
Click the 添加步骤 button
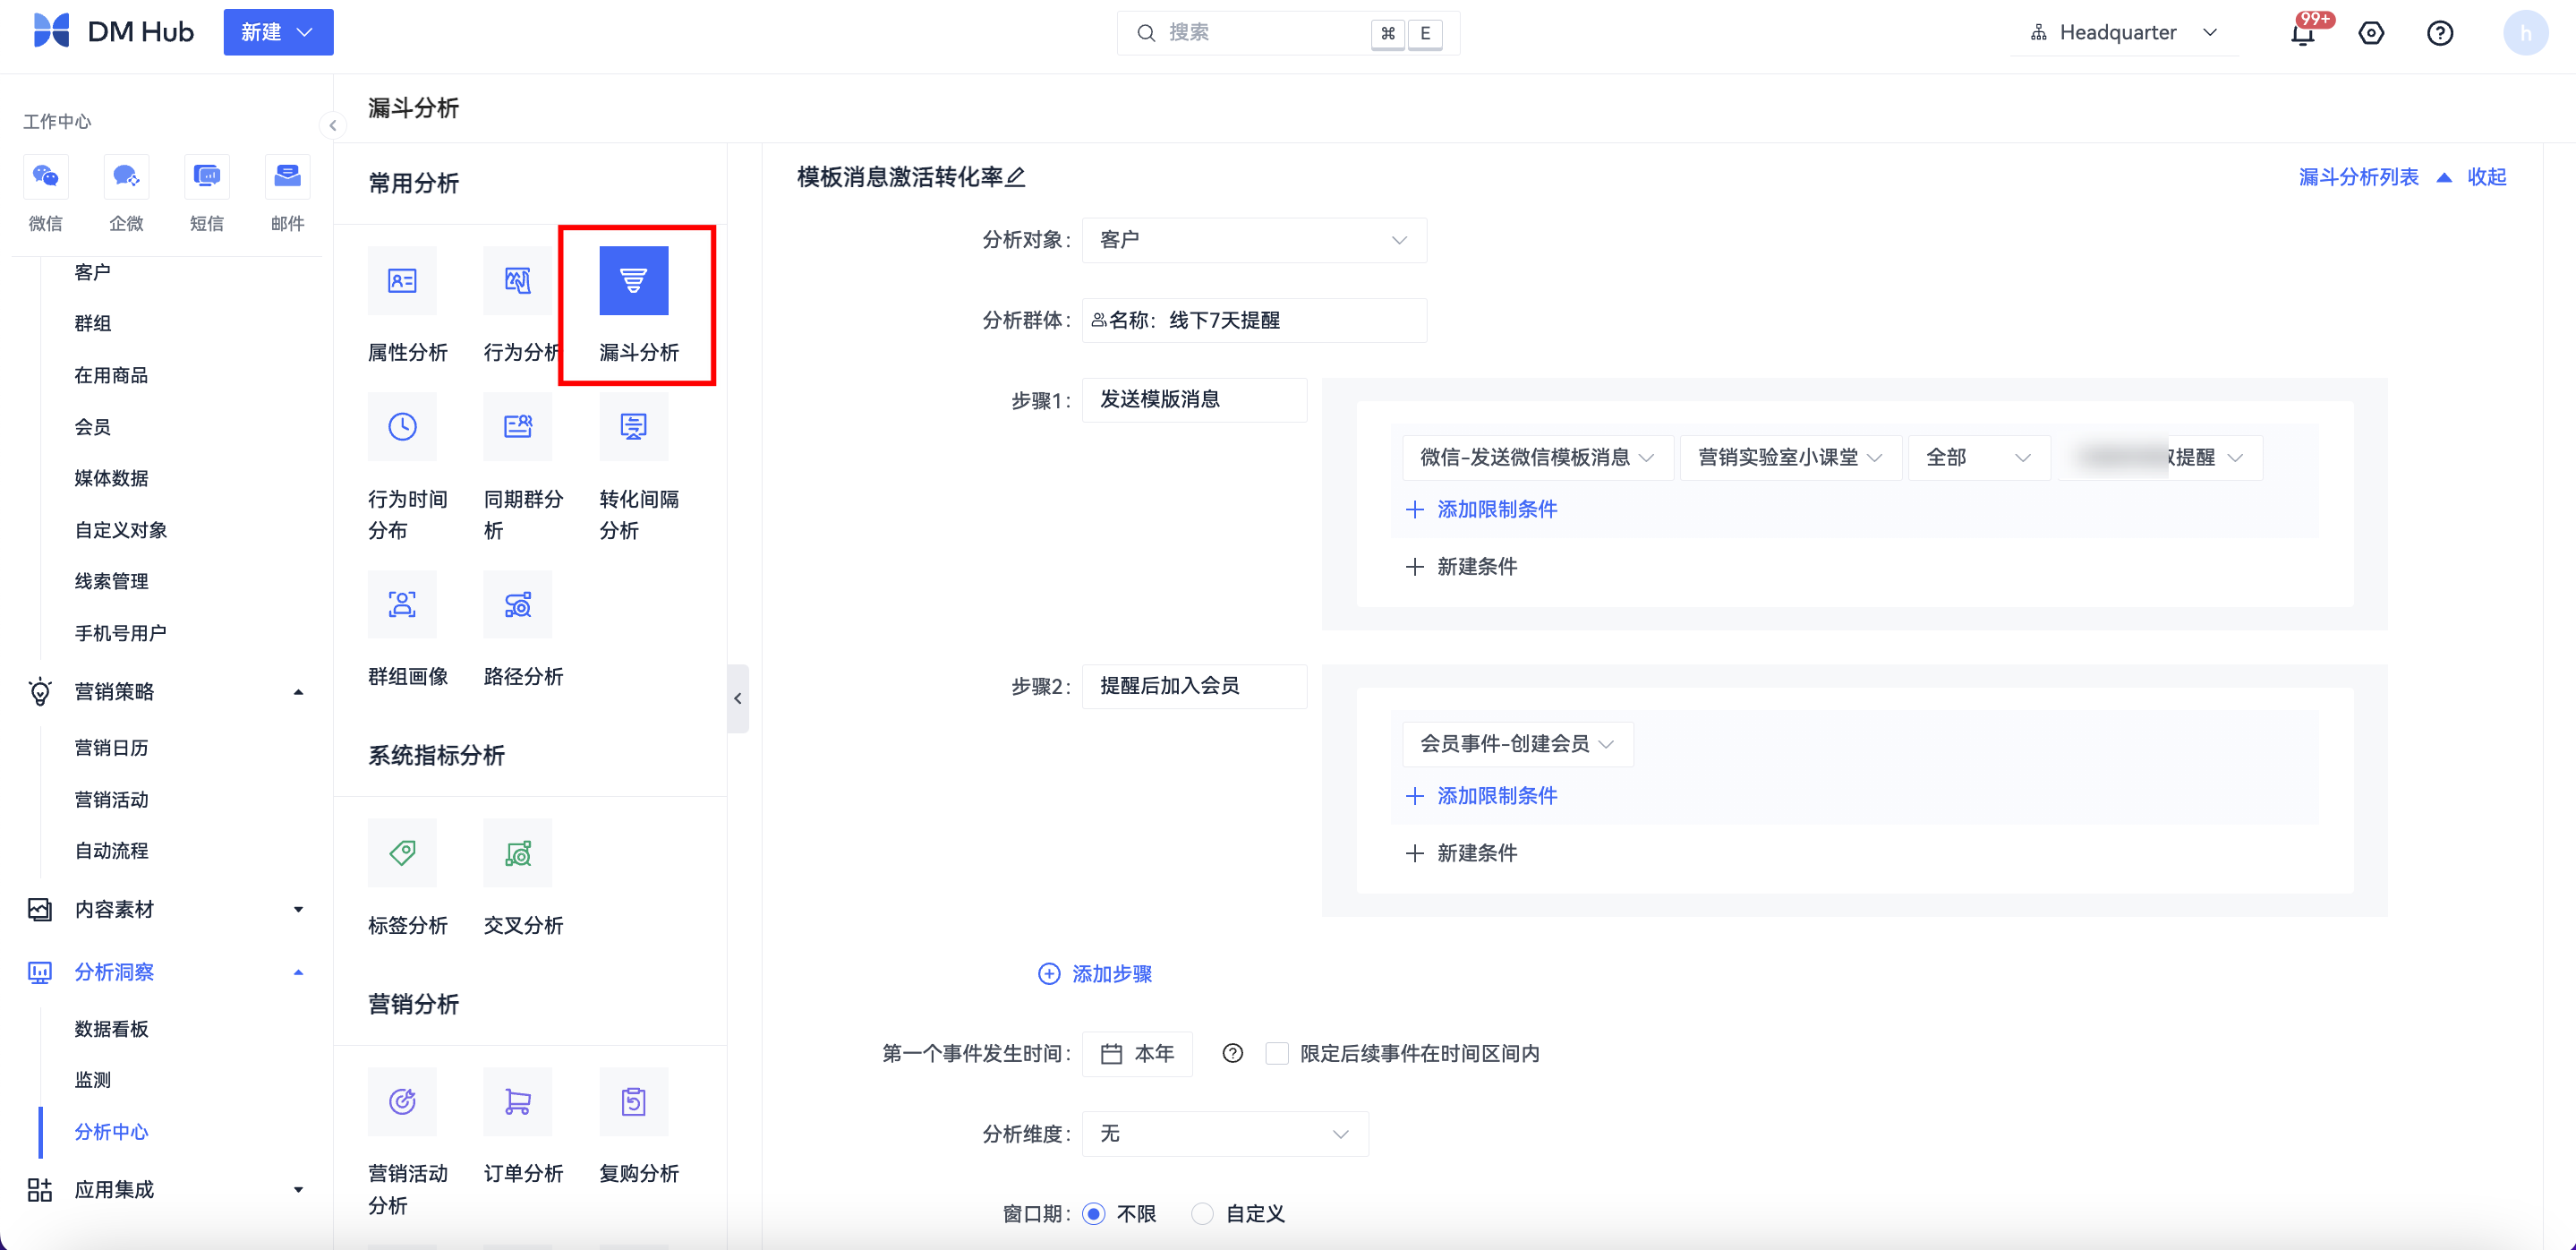click(x=1095, y=973)
